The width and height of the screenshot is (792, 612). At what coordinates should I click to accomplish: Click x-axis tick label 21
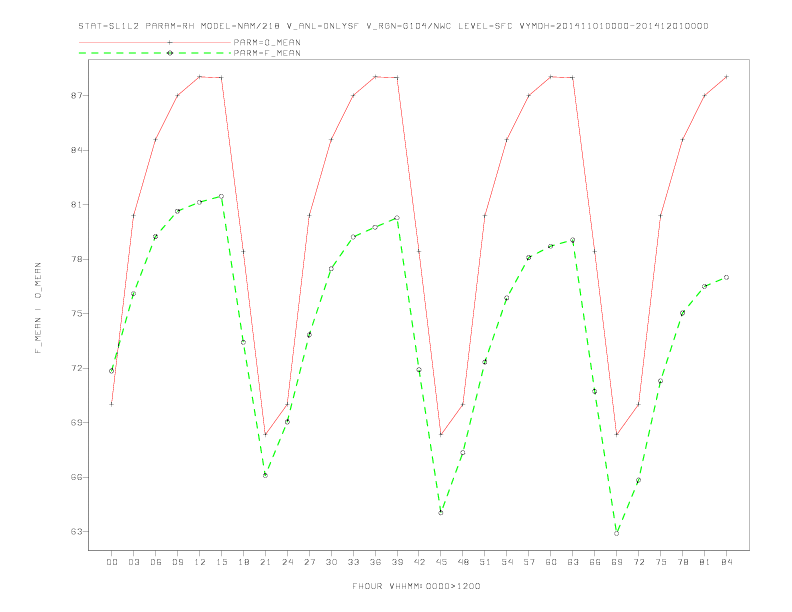pos(265,562)
